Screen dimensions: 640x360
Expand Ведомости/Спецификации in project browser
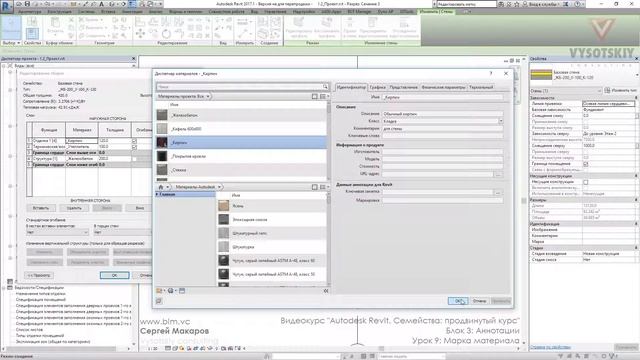(4, 288)
